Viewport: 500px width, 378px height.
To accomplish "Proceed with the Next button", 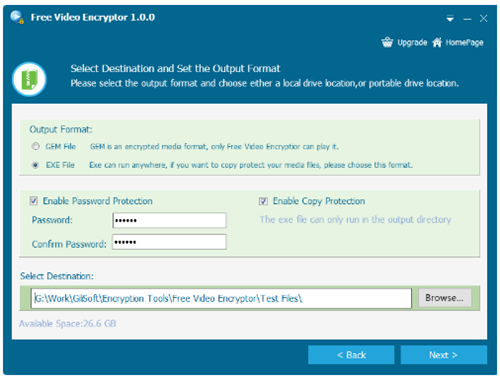I will pyautogui.click(x=444, y=355).
